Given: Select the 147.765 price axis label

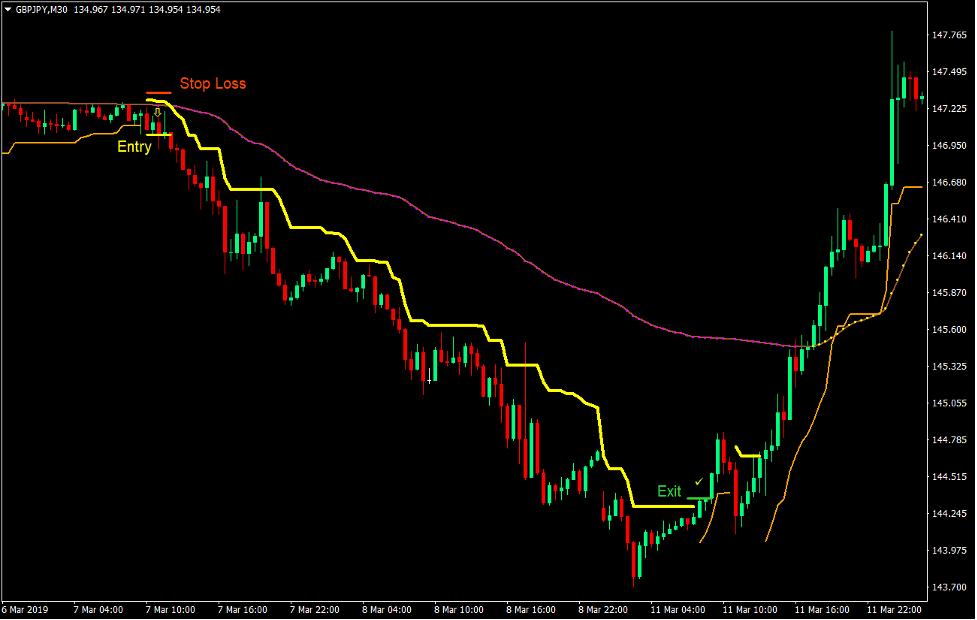Looking at the screenshot, I should point(950,33).
